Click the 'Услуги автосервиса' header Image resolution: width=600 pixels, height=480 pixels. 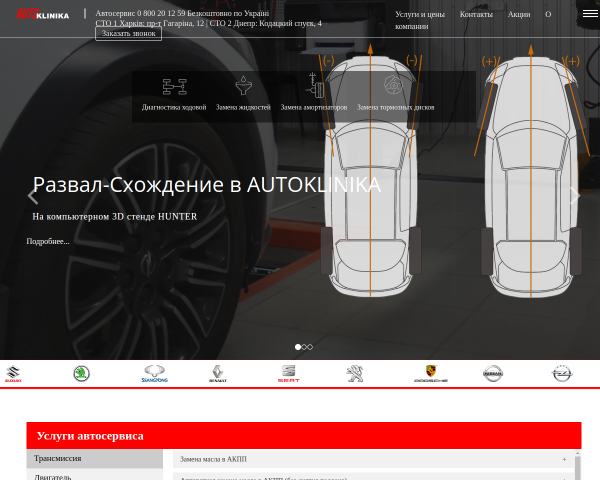[304, 436]
